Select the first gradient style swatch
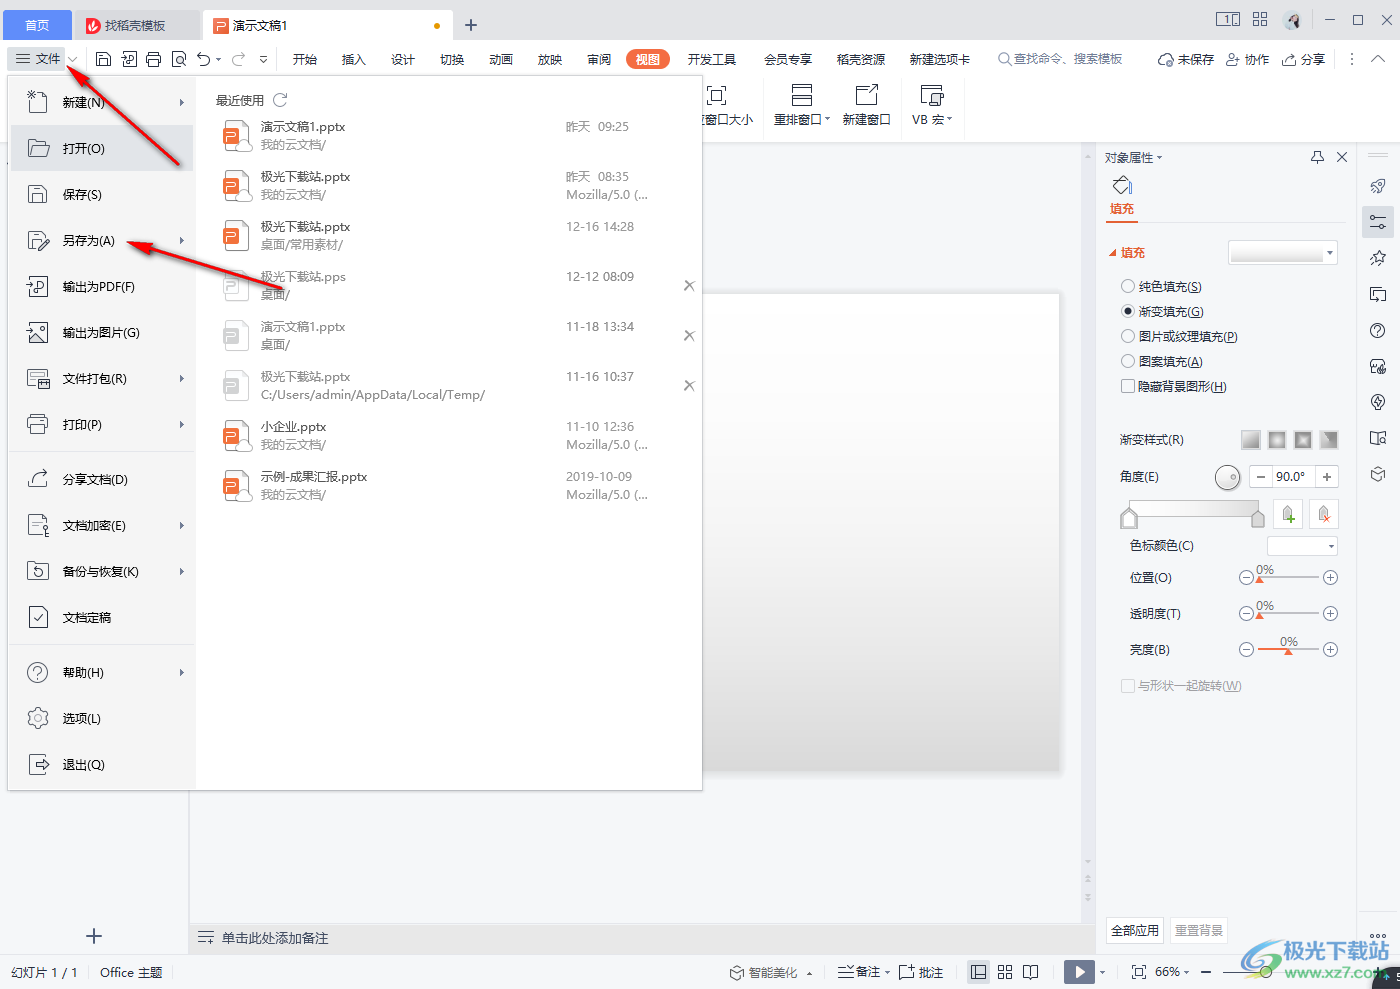 pos(1251,440)
